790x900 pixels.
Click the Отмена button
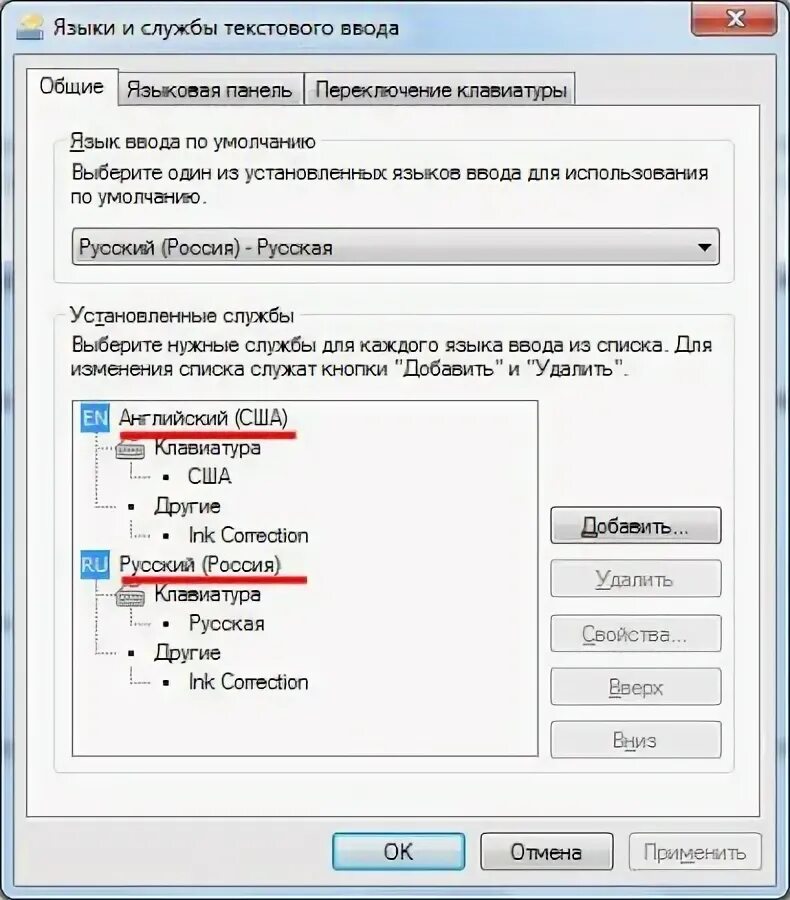coord(547,852)
